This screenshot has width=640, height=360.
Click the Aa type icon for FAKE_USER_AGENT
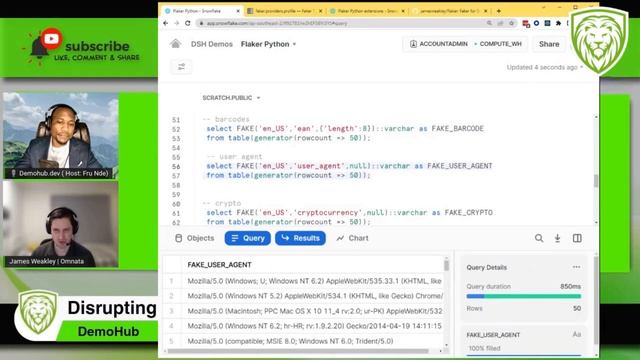coord(576,334)
